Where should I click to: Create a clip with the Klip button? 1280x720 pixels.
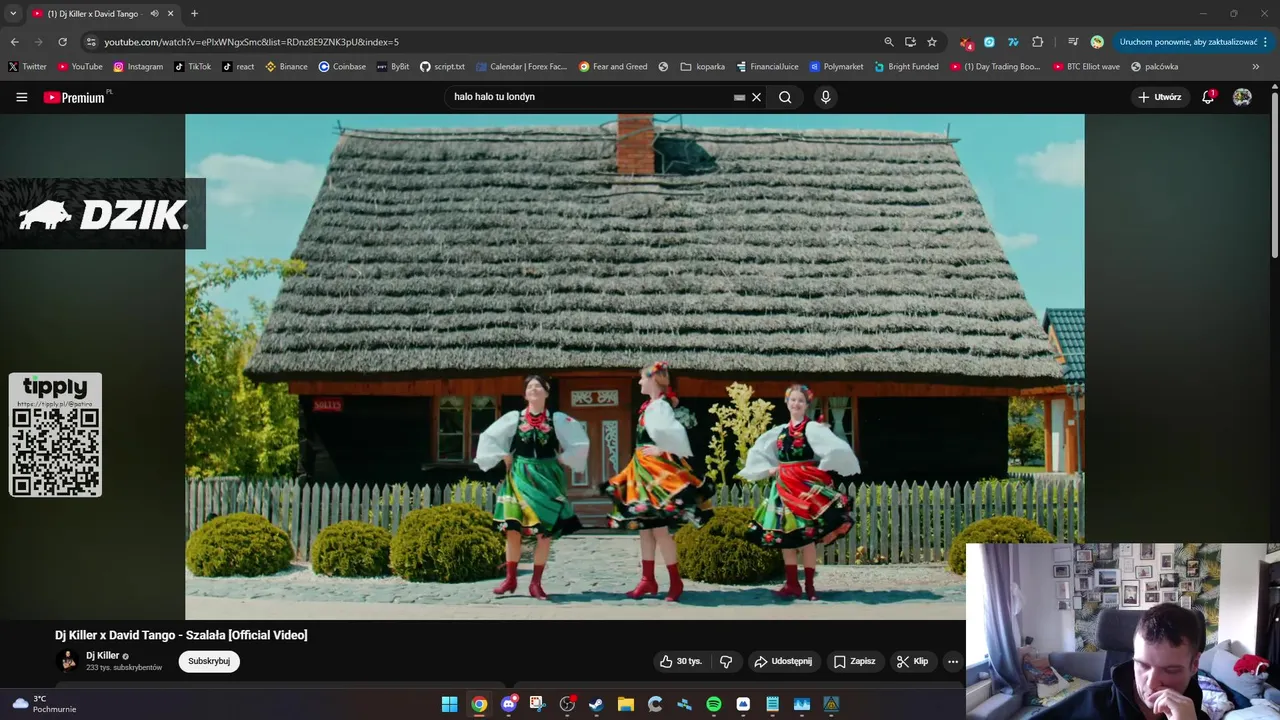coord(912,661)
